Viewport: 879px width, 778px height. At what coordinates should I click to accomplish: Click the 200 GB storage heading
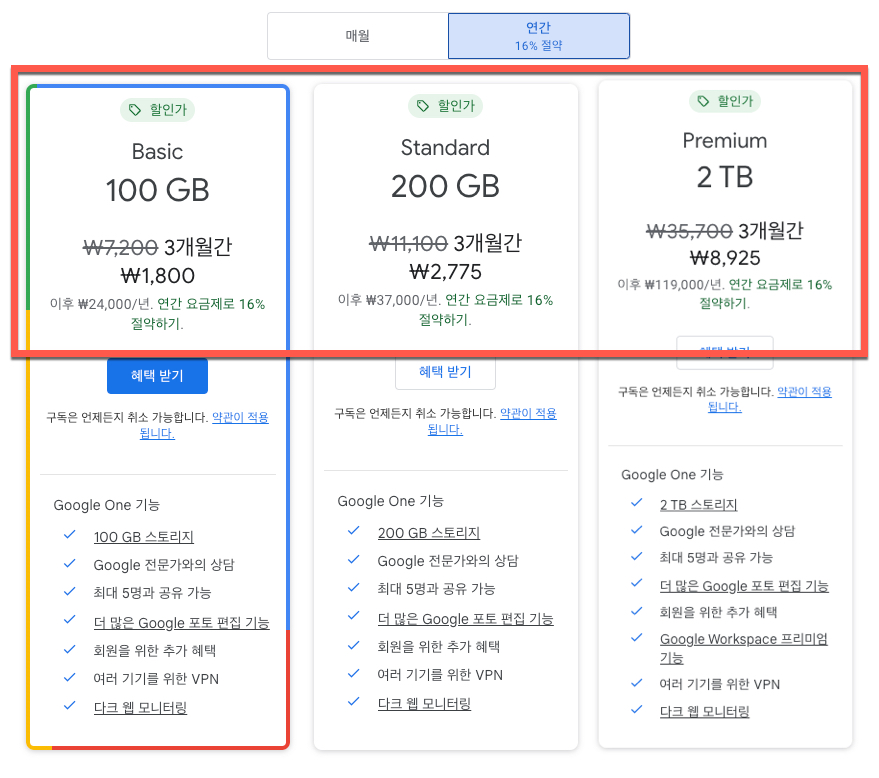pyautogui.click(x=445, y=186)
